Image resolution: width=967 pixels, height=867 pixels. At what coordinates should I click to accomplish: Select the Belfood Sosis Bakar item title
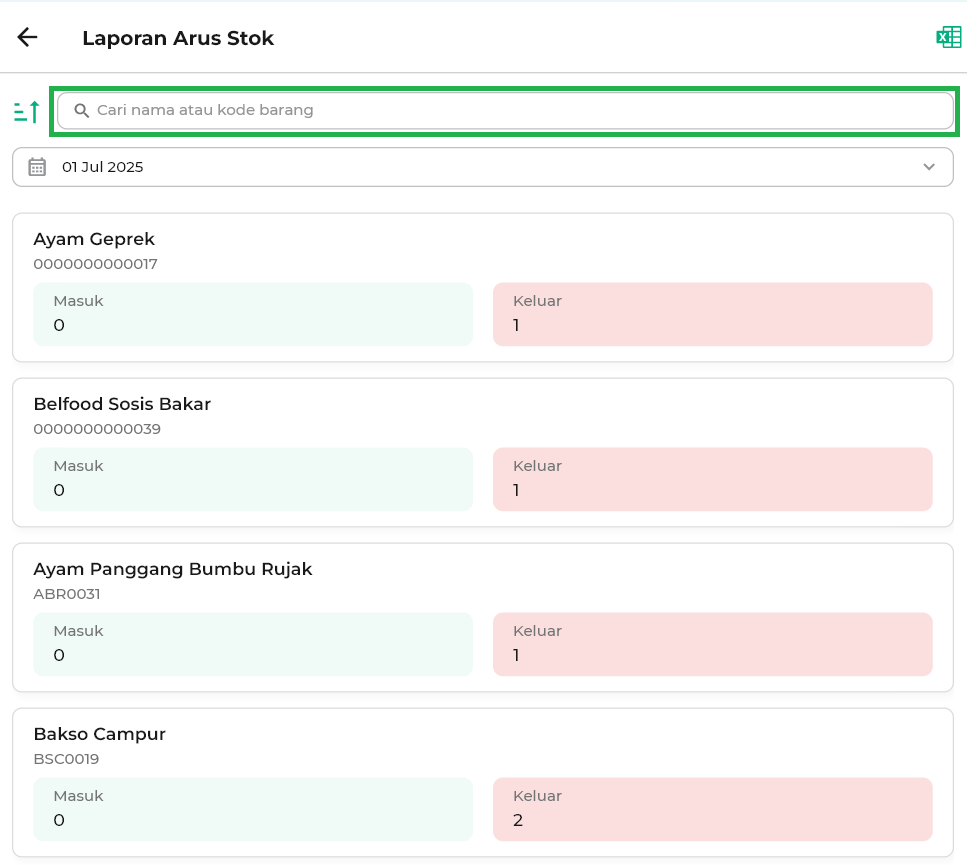(x=122, y=404)
